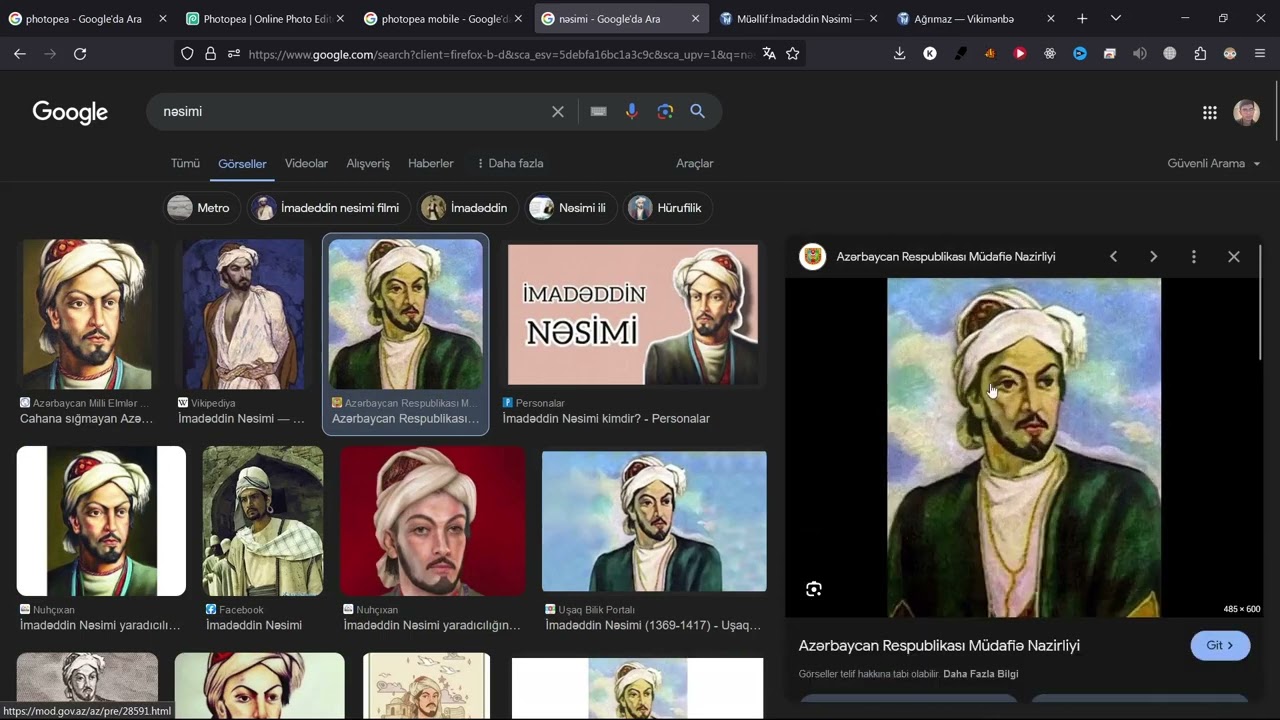Start voice search with microphone icon
Screen dimensions: 1280x720
(632, 112)
